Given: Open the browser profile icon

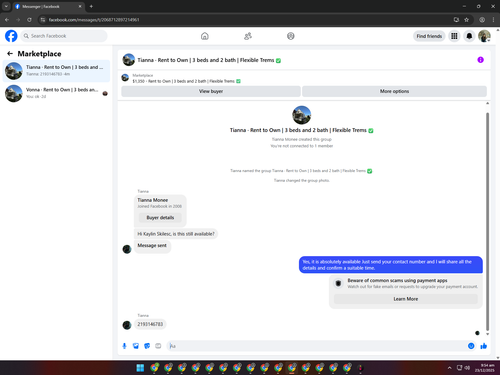Looking at the screenshot, I should pos(482,20).
